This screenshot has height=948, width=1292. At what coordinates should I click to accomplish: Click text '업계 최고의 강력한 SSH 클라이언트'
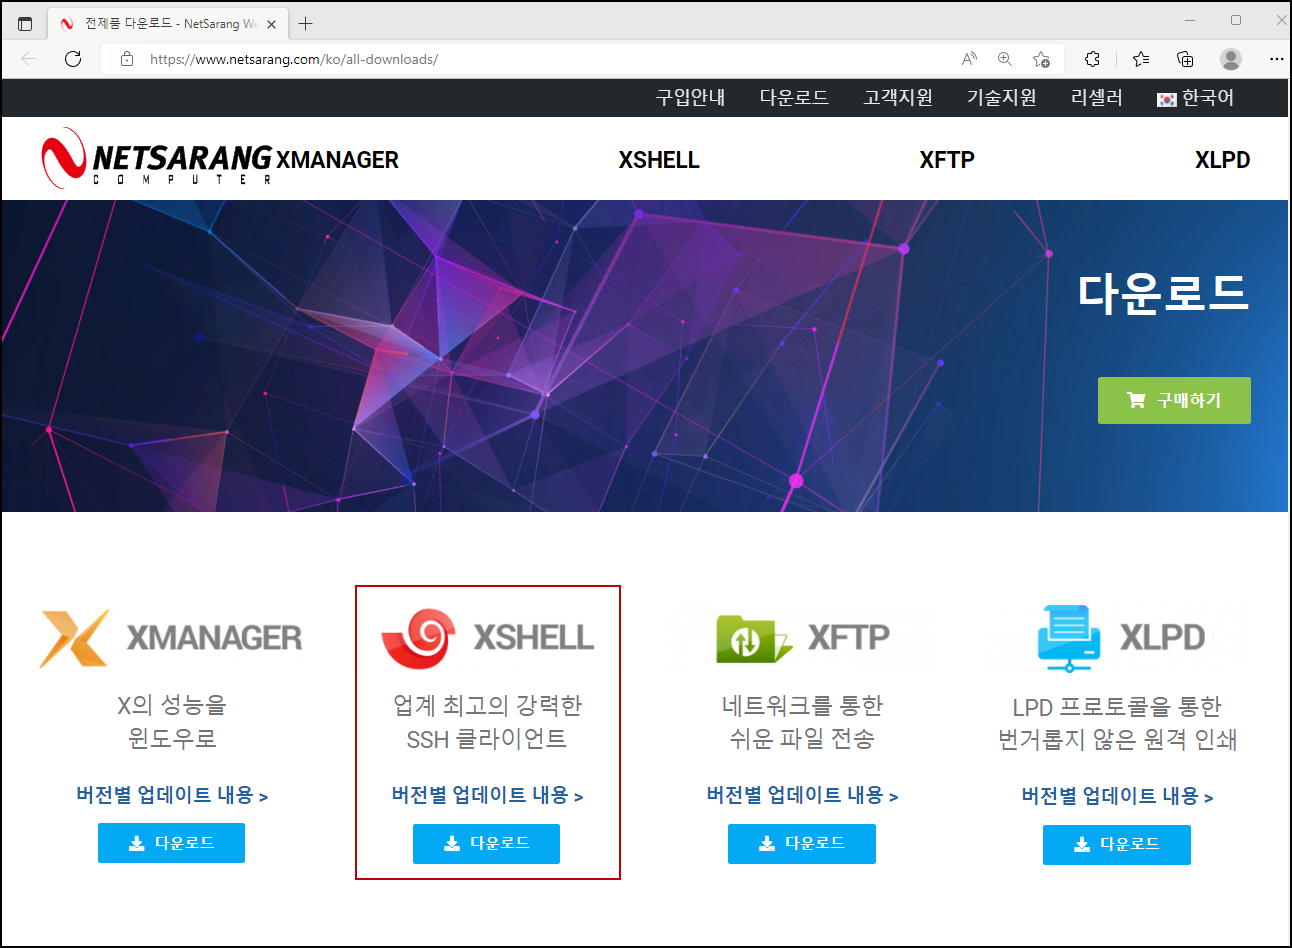pyautogui.click(x=487, y=722)
